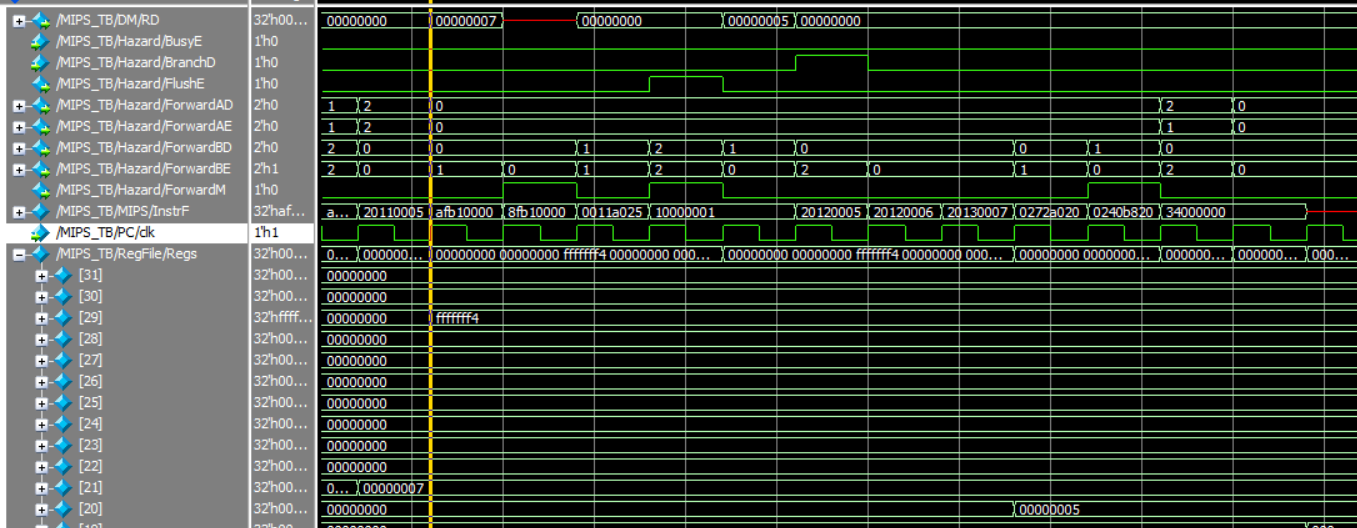1357x528 pixels.
Task: Click the signal icon for Hazard/BranchD
Action: 41,63
